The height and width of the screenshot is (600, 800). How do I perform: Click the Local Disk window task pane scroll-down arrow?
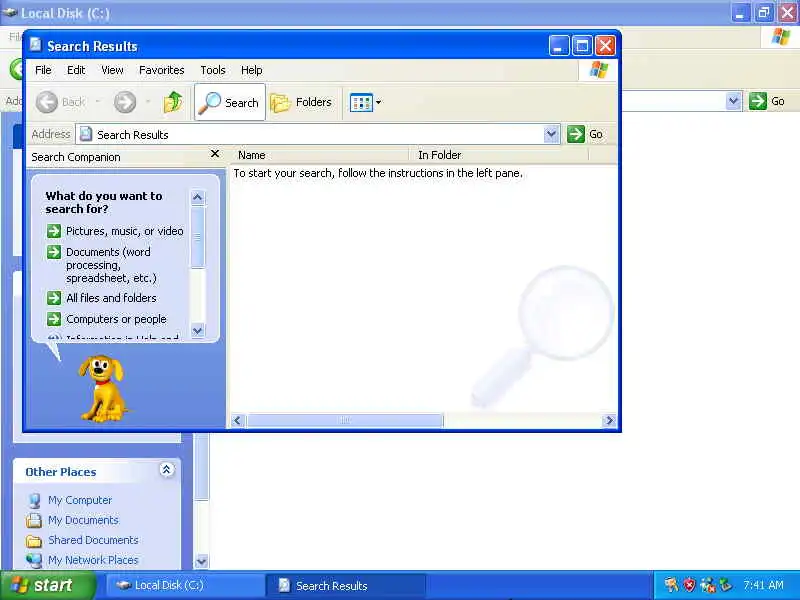click(x=202, y=561)
